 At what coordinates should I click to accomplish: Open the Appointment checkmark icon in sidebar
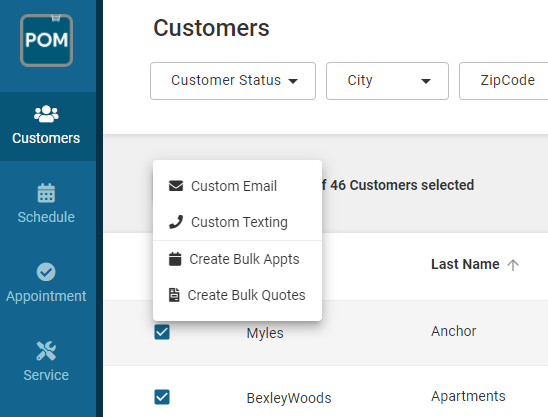point(46,272)
